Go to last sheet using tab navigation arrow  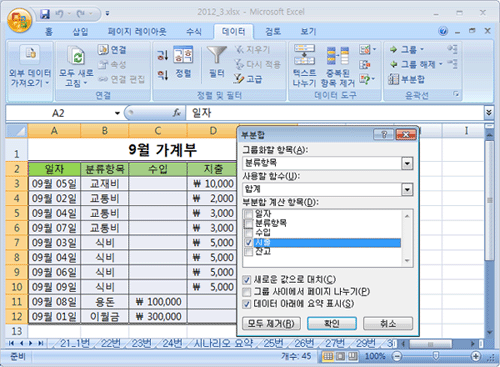tap(41, 343)
